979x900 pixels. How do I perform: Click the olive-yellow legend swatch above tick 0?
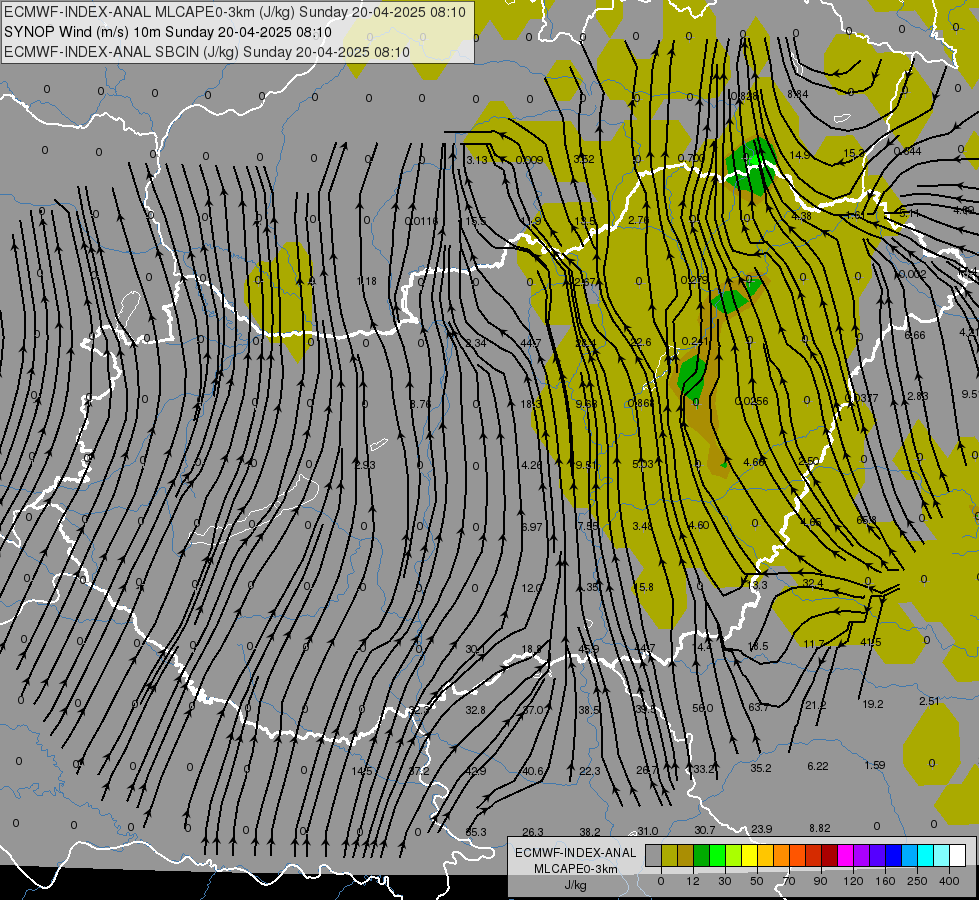pyautogui.click(x=669, y=856)
